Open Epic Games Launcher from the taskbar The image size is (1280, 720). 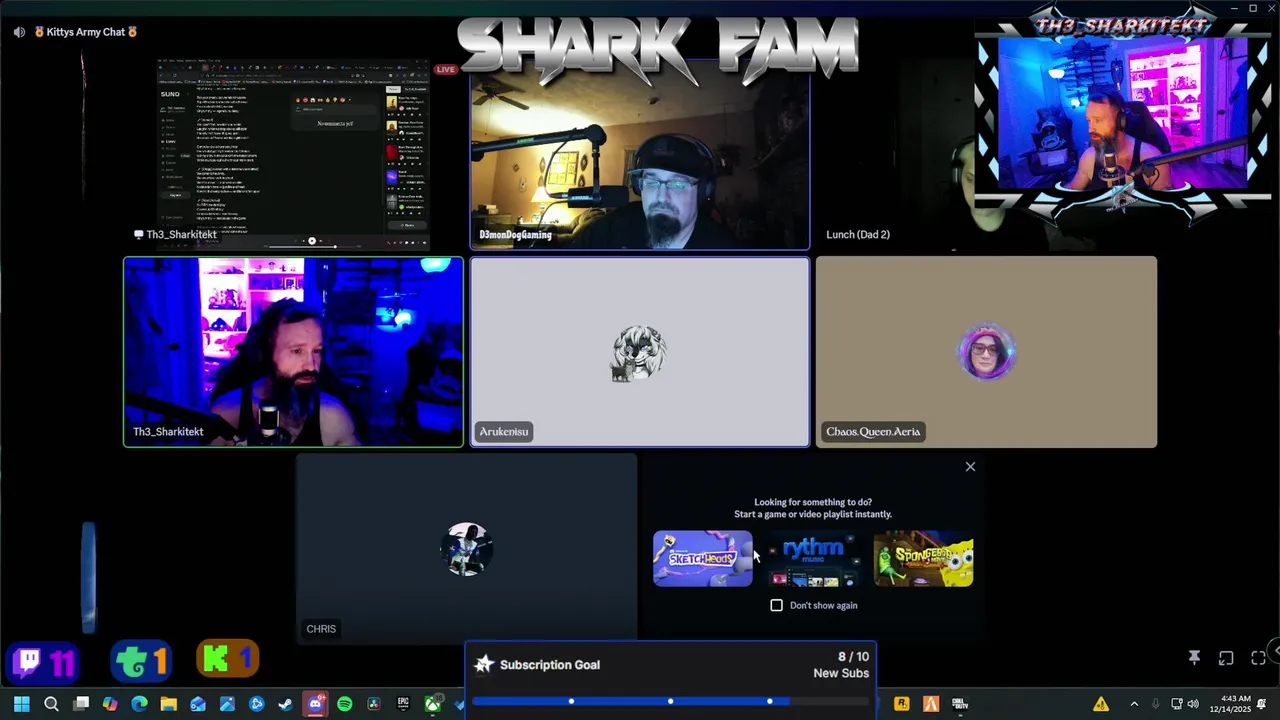[403, 704]
